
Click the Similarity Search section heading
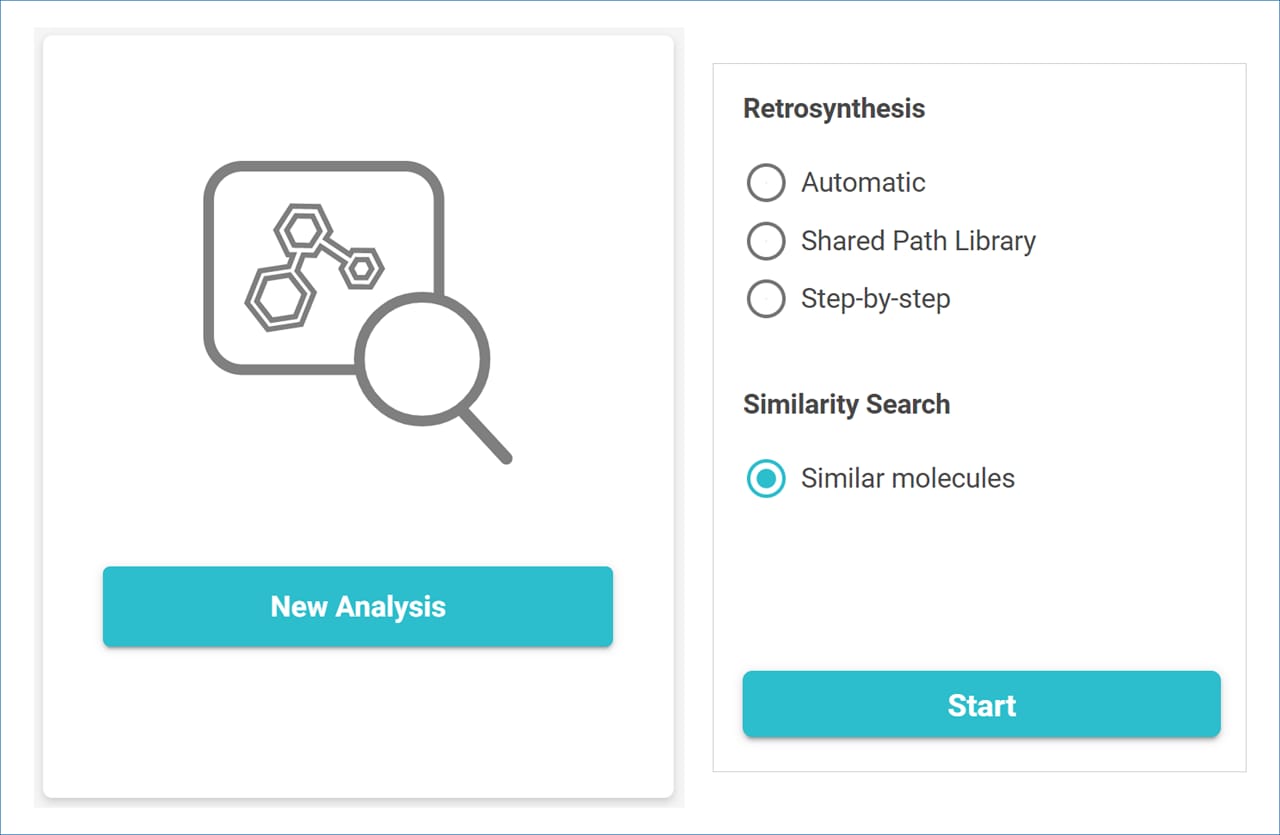tap(846, 404)
